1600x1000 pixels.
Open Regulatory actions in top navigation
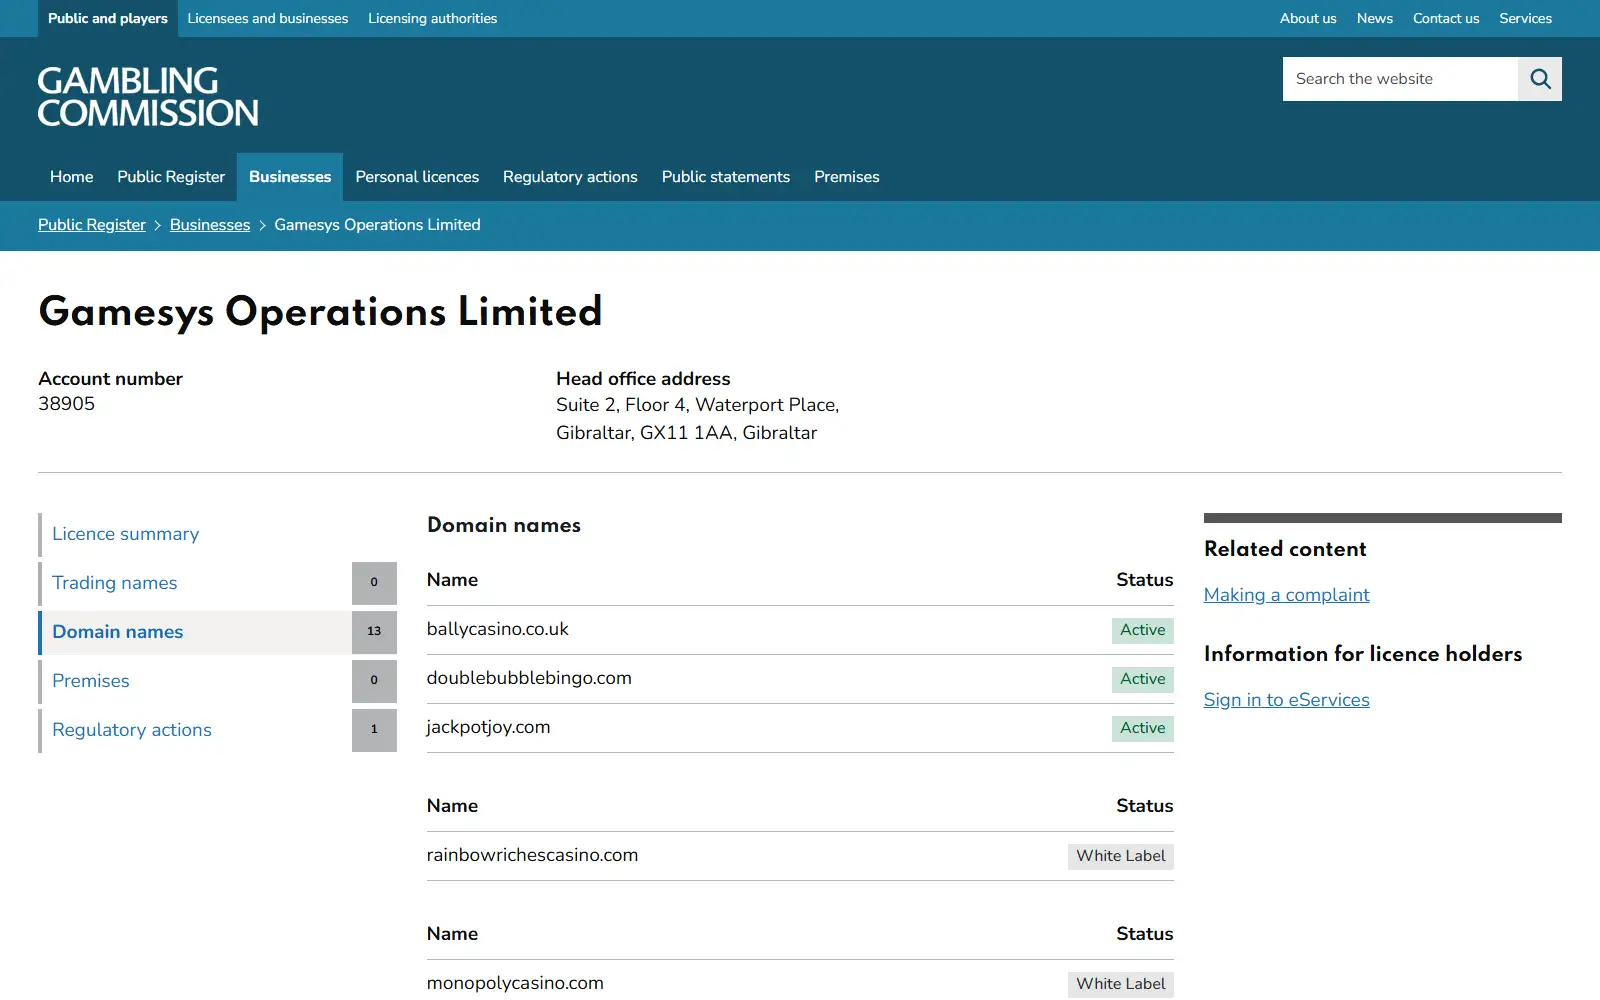coord(570,177)
